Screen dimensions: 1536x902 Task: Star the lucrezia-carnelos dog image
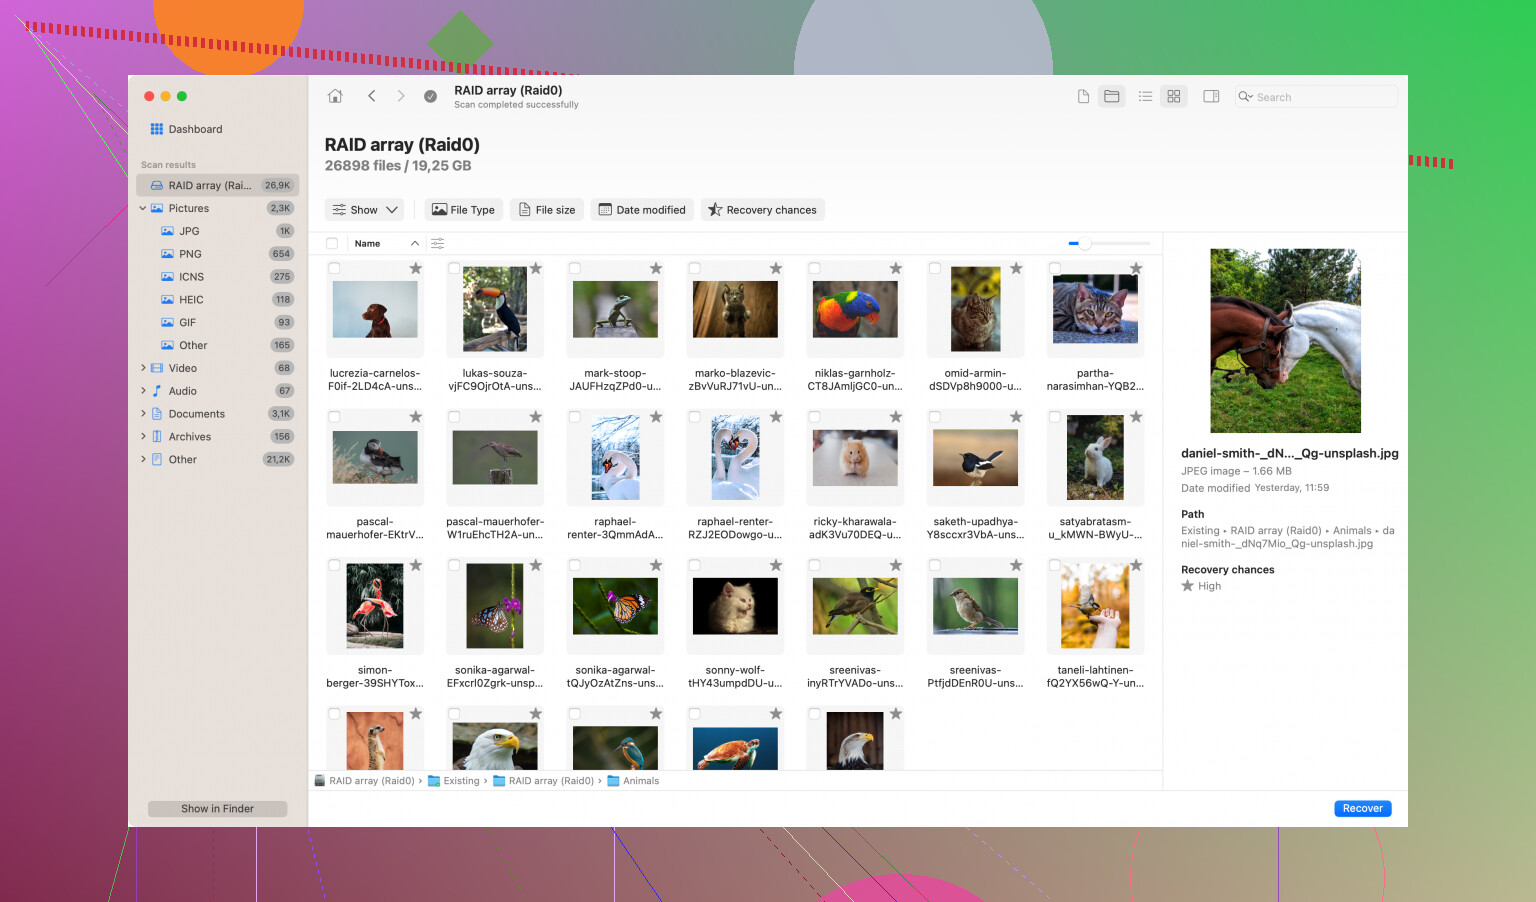(x=416, y=268)
